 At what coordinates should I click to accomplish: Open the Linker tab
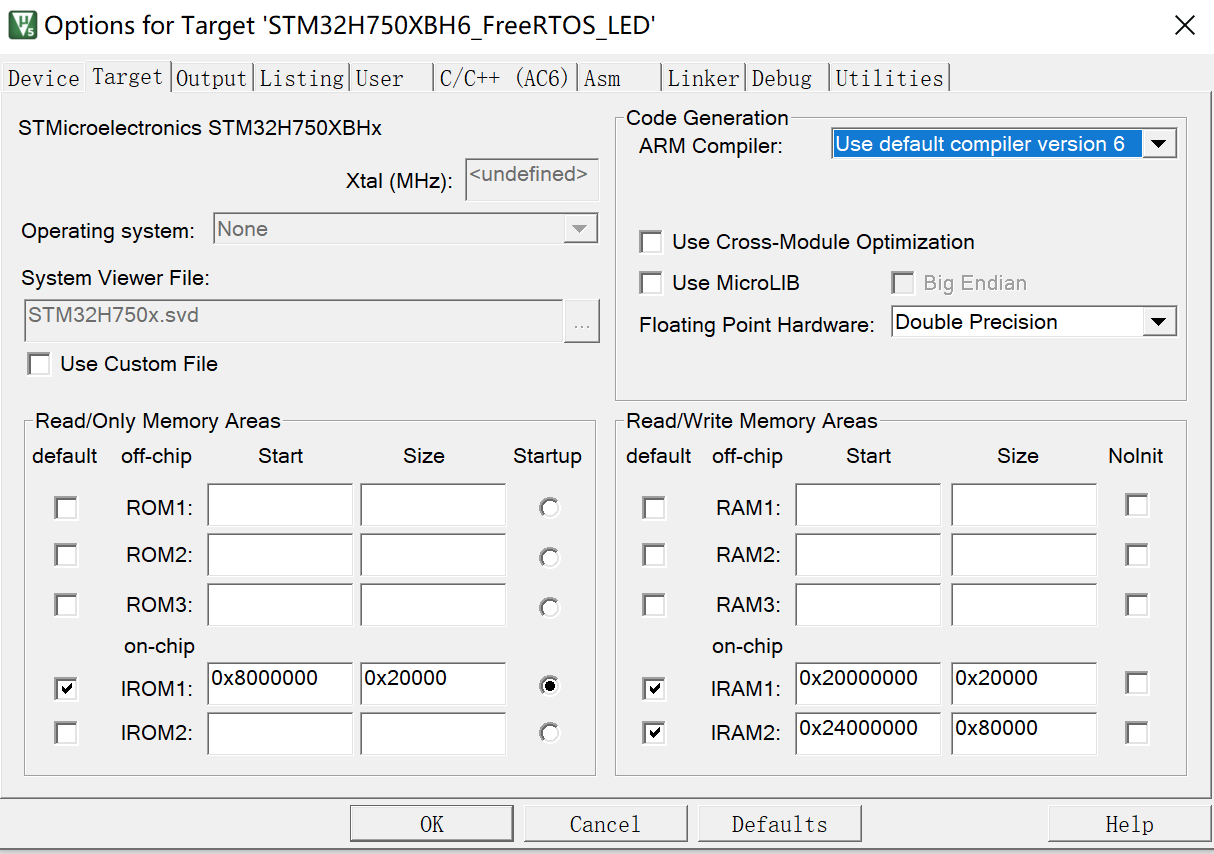pos(704,78)
